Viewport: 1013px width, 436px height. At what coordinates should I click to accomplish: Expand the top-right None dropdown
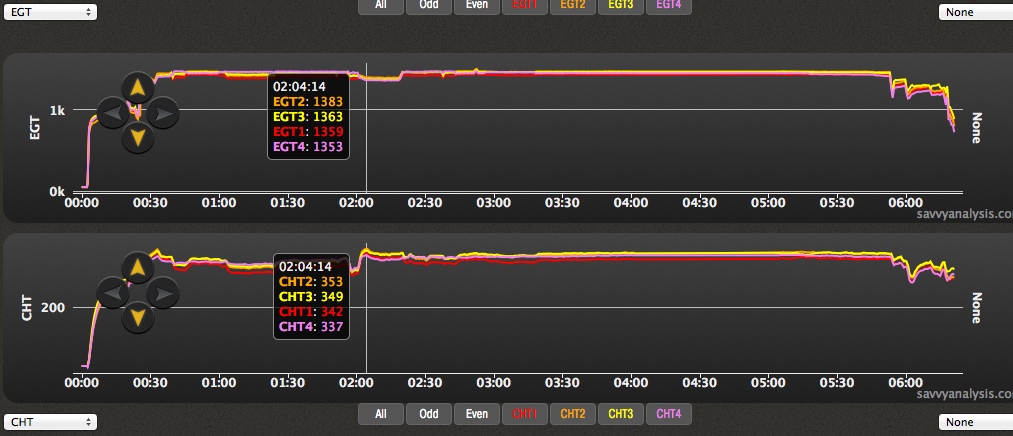tap(975, 12)
